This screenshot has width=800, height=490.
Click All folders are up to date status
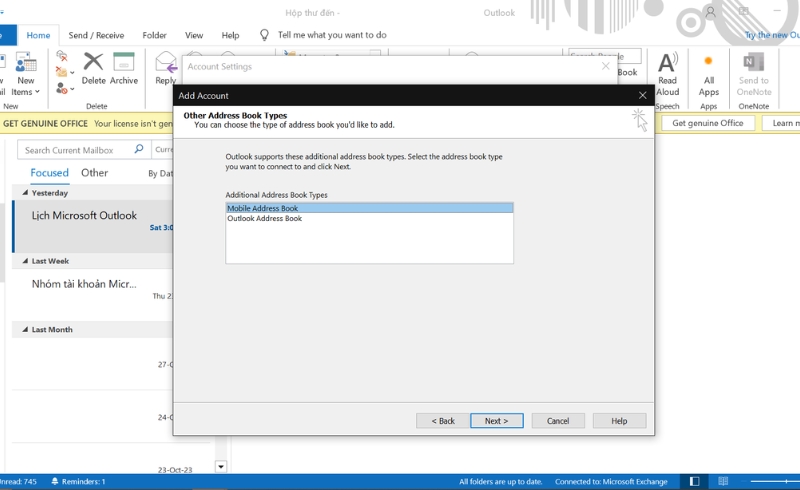(x=500, y=481)
